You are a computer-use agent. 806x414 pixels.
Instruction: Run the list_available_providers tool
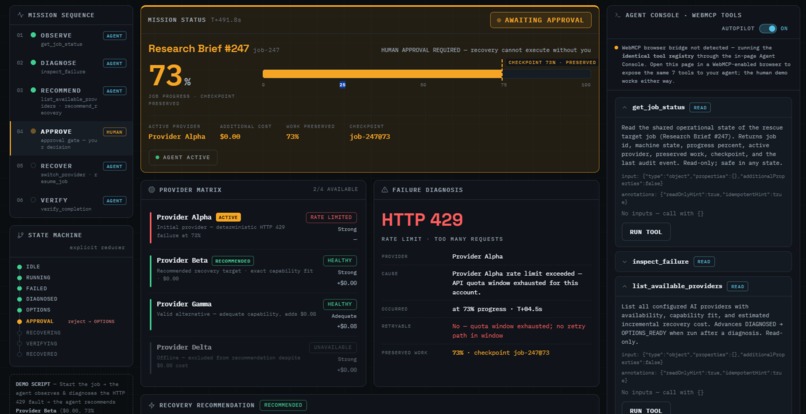pos(646,409)
